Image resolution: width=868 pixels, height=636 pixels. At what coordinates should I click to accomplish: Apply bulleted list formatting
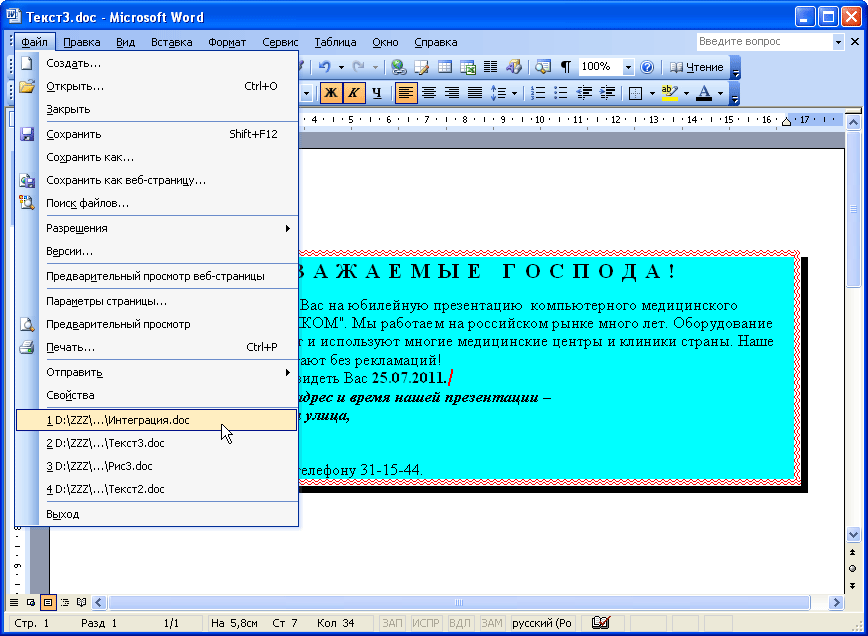[561, 93]
